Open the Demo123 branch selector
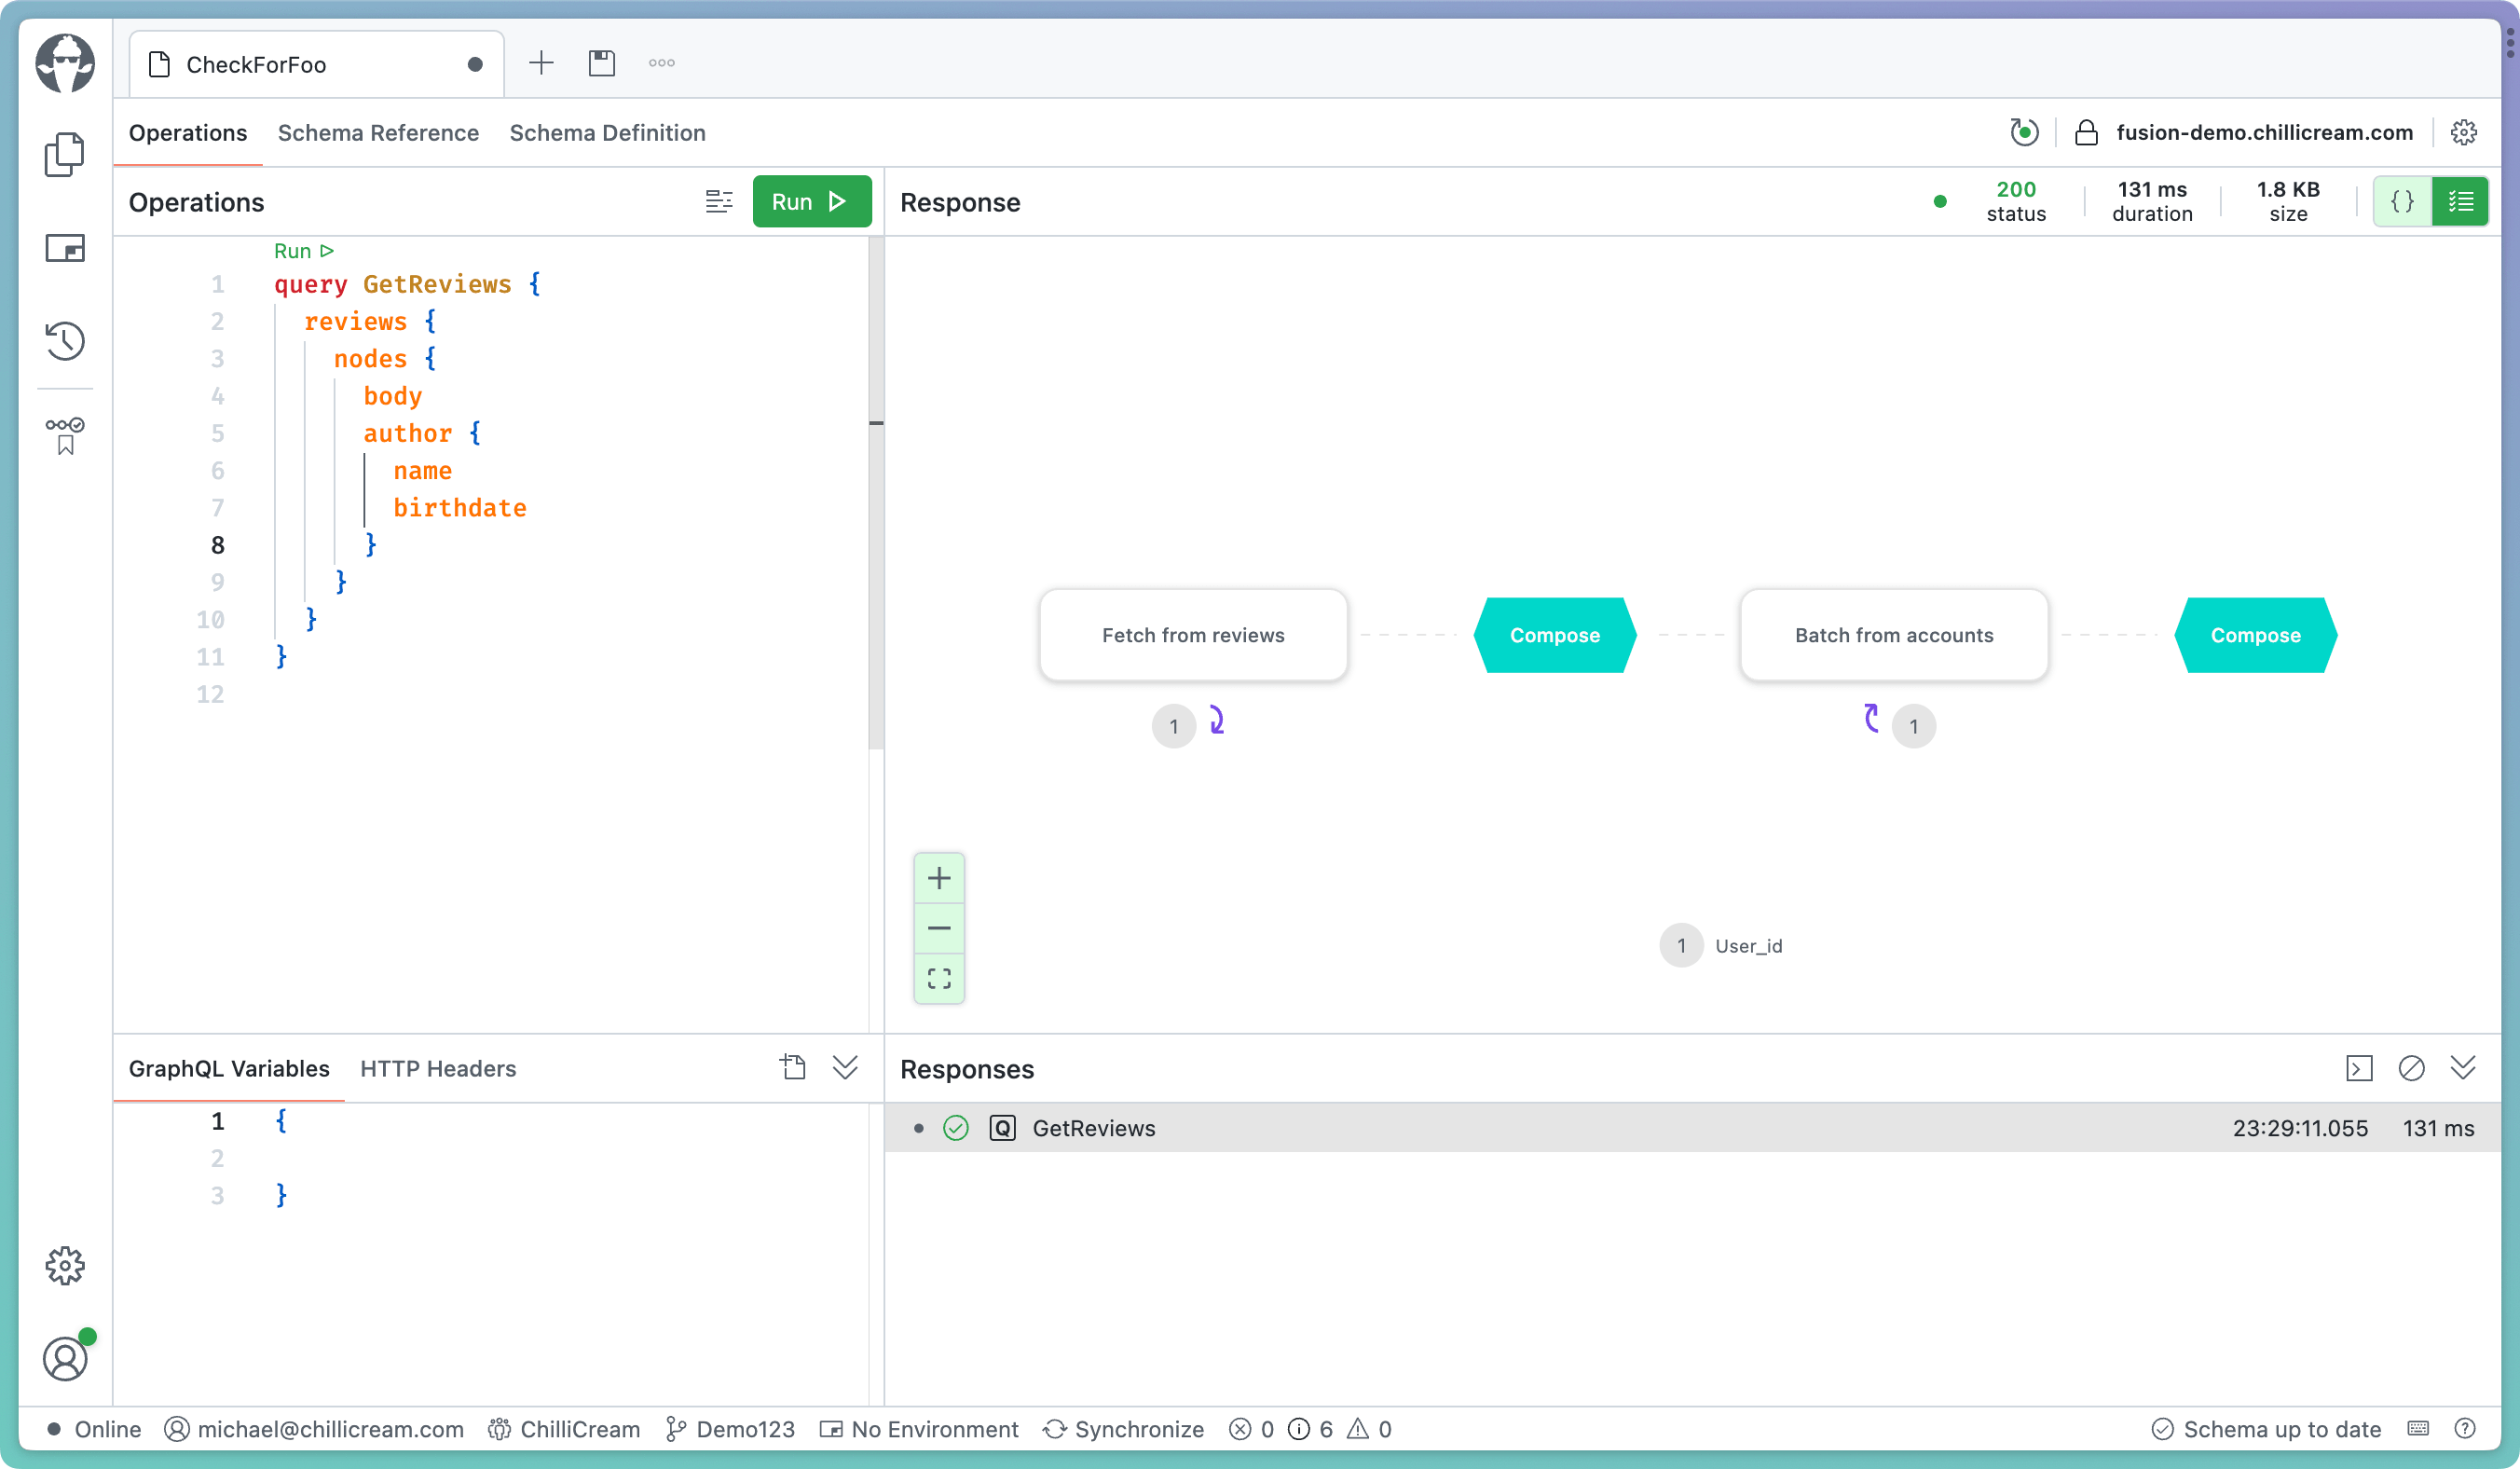The image size is (2520, 1469). point(730,1428)
